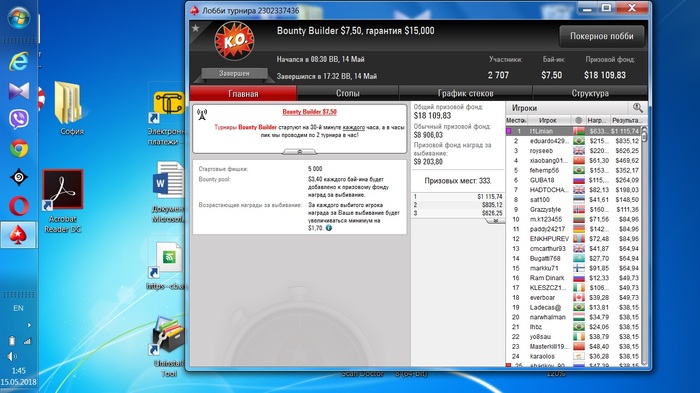Click first place prize $1 115,74 row
This screenshot has height=393, width=700.
click(x=458, y=196)
